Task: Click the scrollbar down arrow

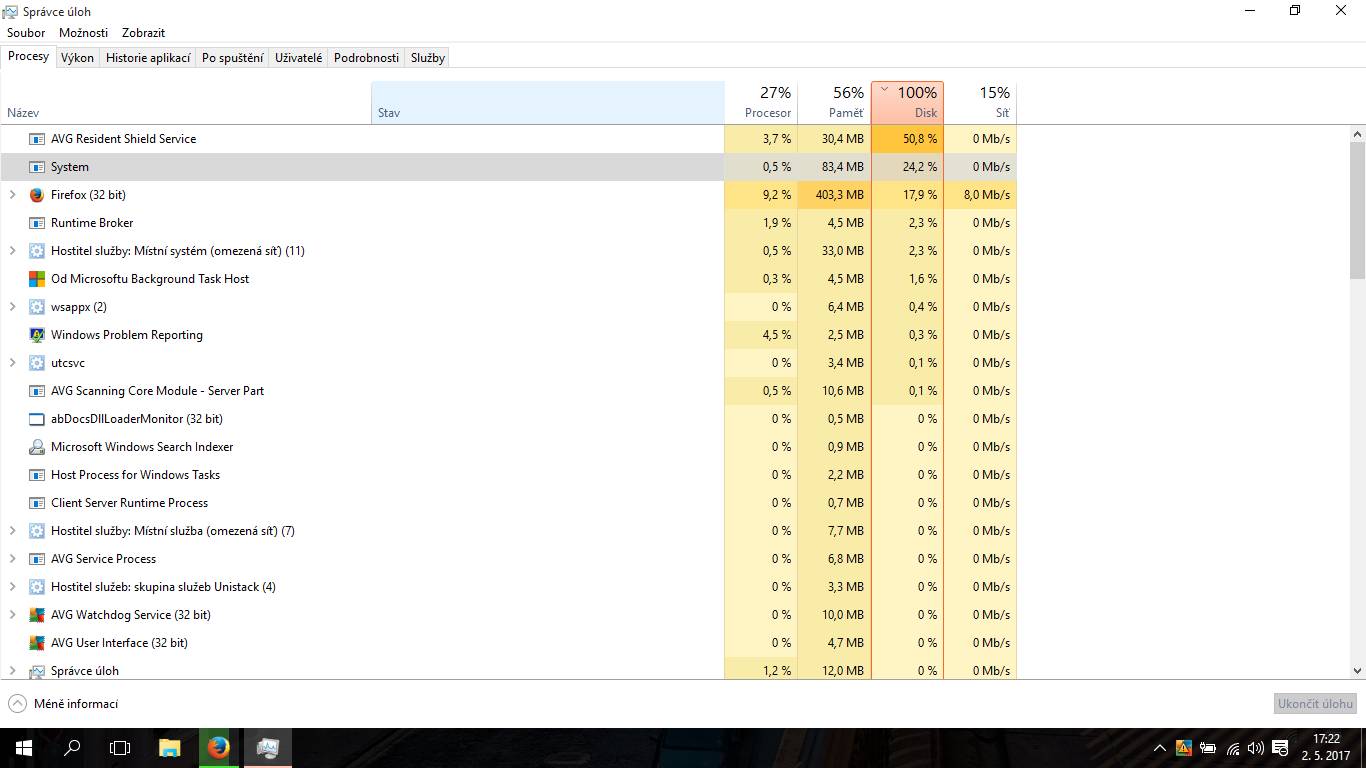Action: pos(1357,671)
